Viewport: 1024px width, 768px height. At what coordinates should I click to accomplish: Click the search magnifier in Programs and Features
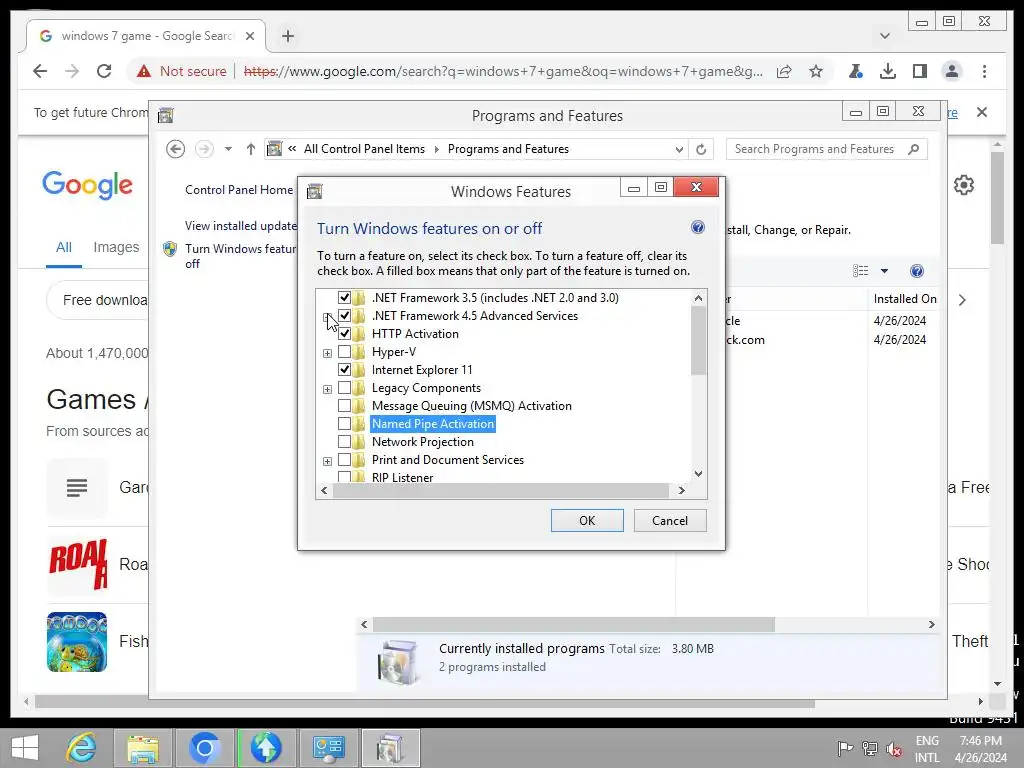(914, 149)
